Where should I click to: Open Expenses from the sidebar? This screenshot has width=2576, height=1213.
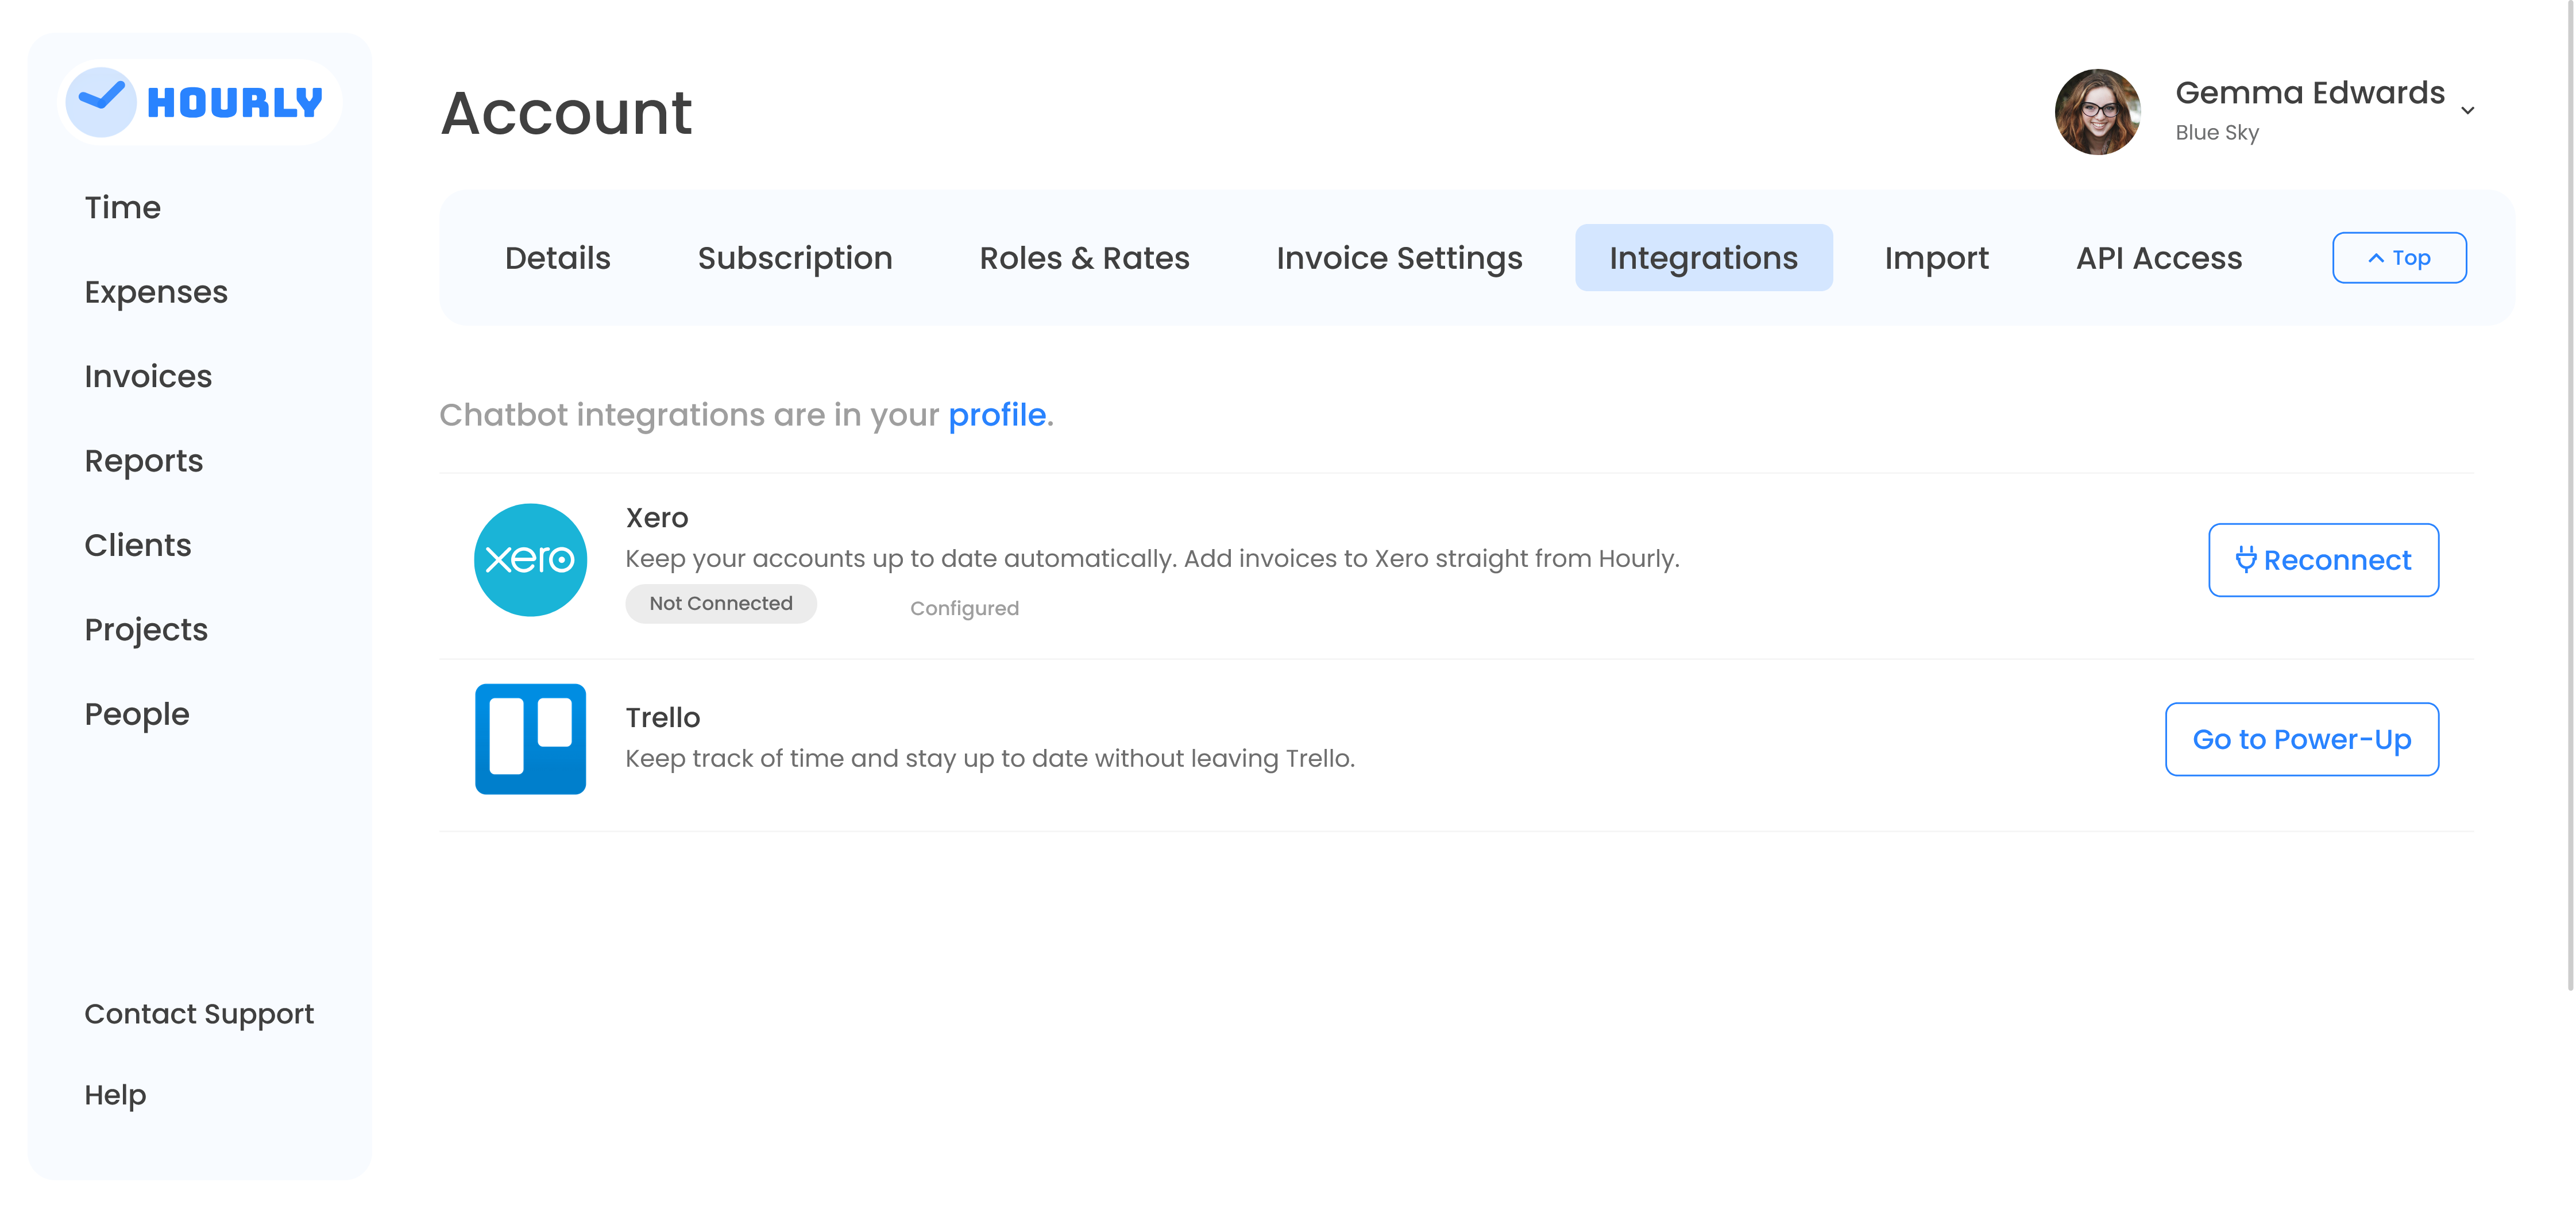(156, 292)
